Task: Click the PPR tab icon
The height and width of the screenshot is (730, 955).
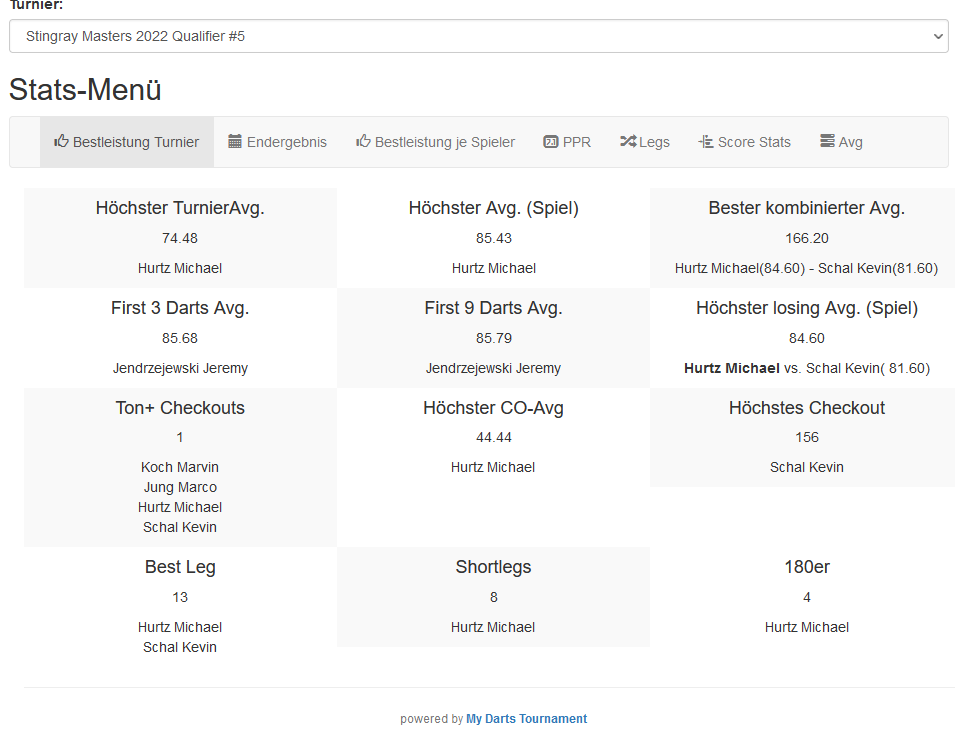Action: tap(550, 142)
